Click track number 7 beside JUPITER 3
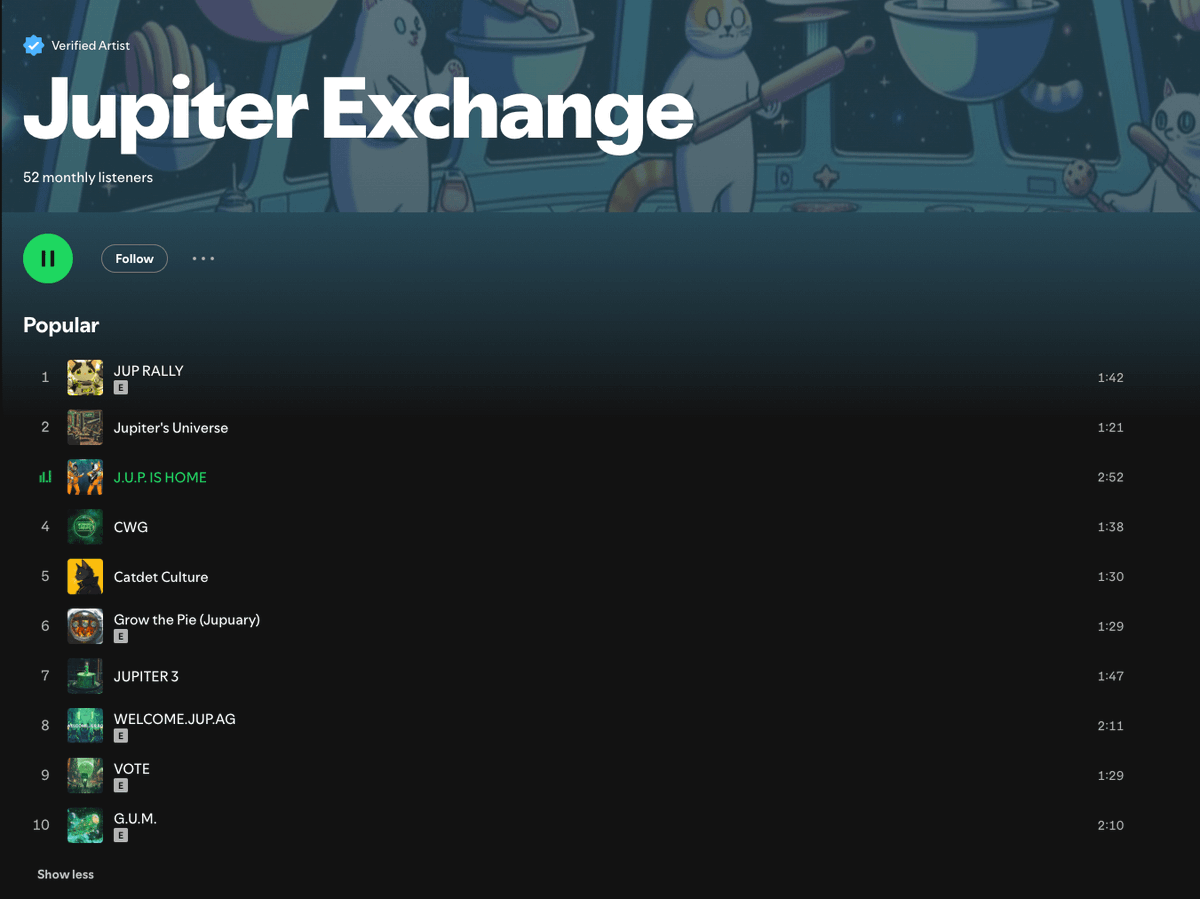The height and width of the screenshot is (899, 1200). 45,676
